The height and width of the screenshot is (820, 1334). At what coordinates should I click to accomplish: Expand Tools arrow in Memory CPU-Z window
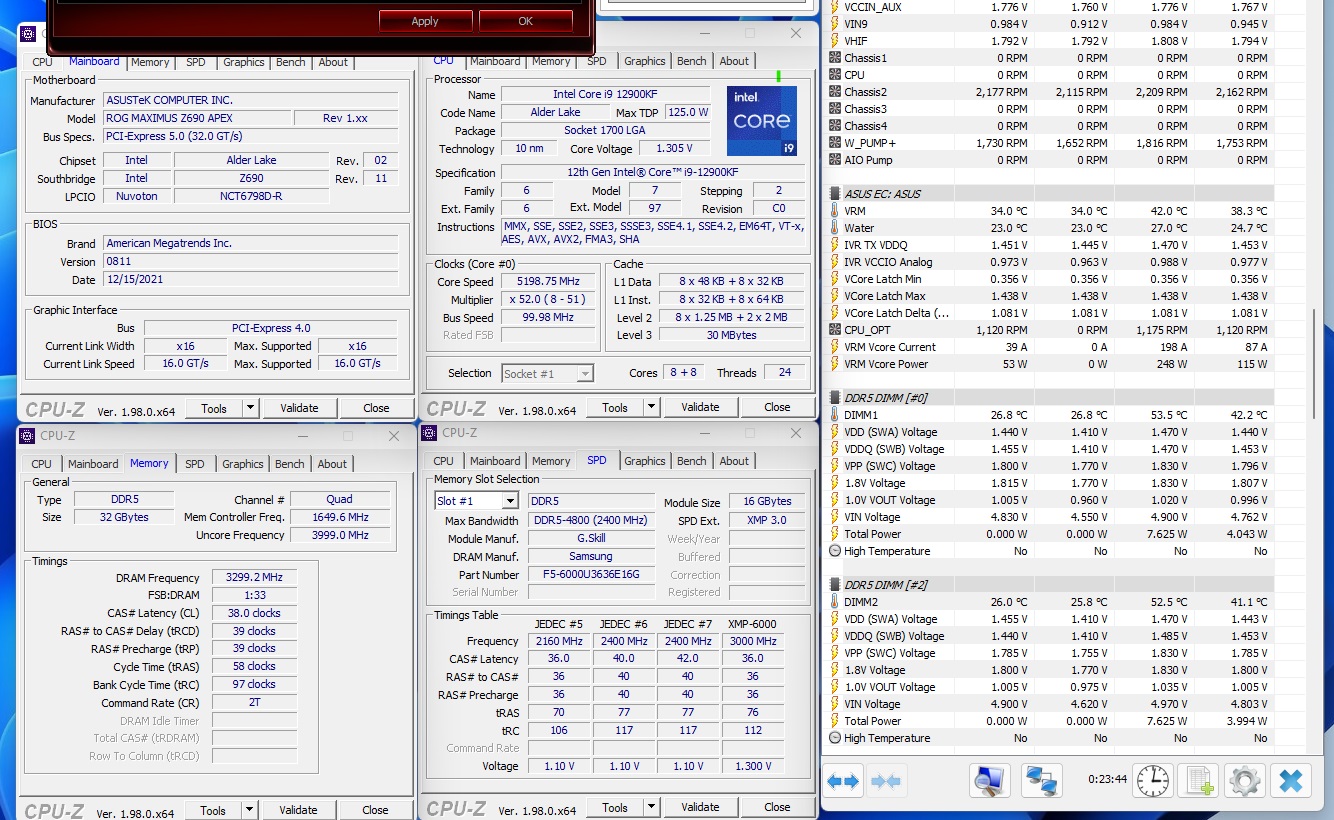[x=249, y=810]
